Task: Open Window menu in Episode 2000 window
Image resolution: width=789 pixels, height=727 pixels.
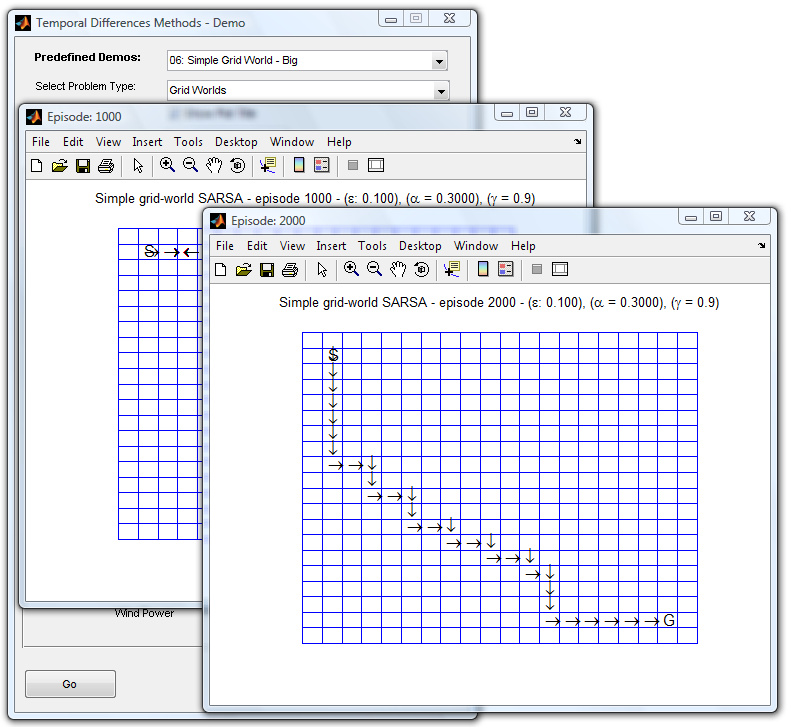Action: point(476,246)
